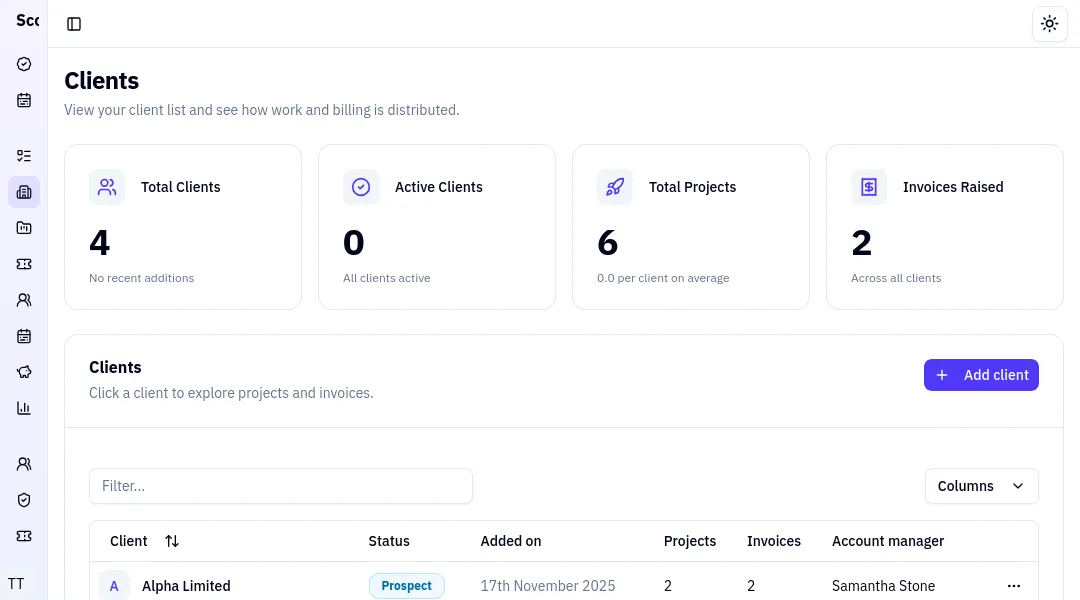Screen dimensions: 1080x600
Task: Open the calendar icon near the sidebar top
Action: (x=24, y=100)
